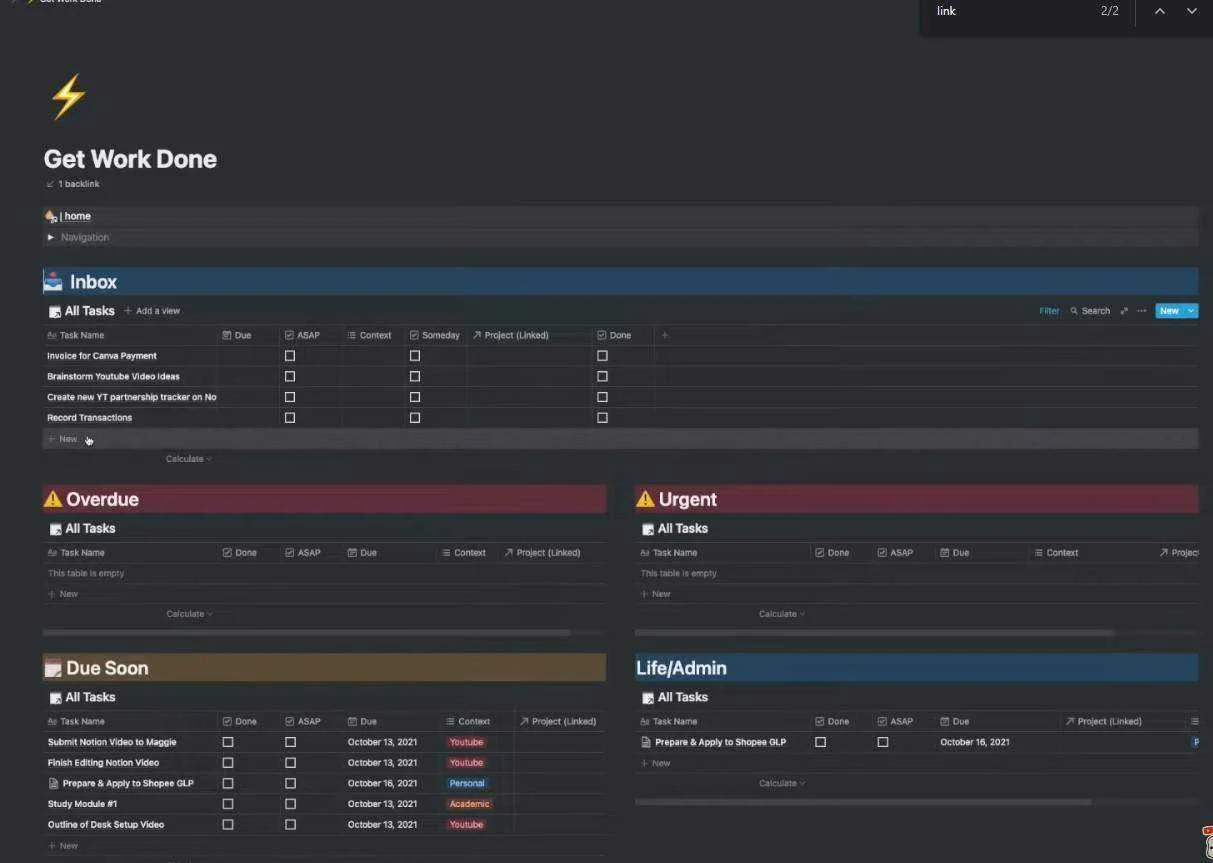The width and height of the screenshot is (1213, 863).
Task: Toggle ASAP for Invoice for Canva Payment
Action: pos(290,356)
